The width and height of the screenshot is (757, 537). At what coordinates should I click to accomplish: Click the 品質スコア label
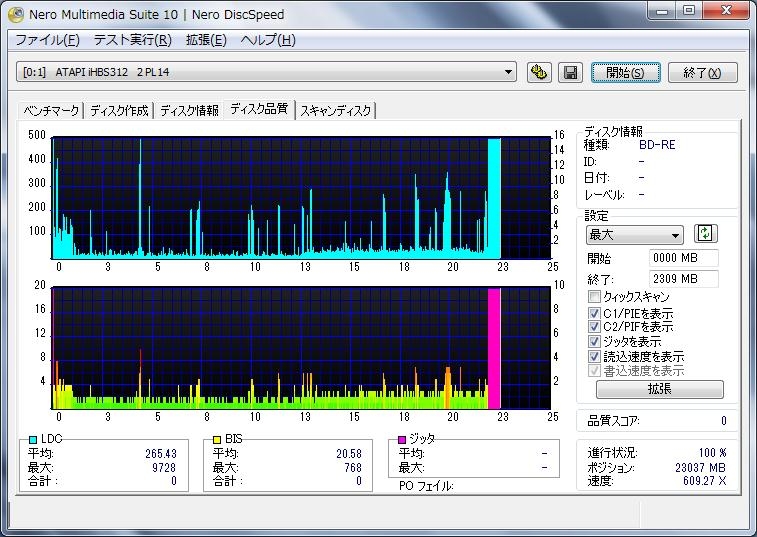pos(614,421)
